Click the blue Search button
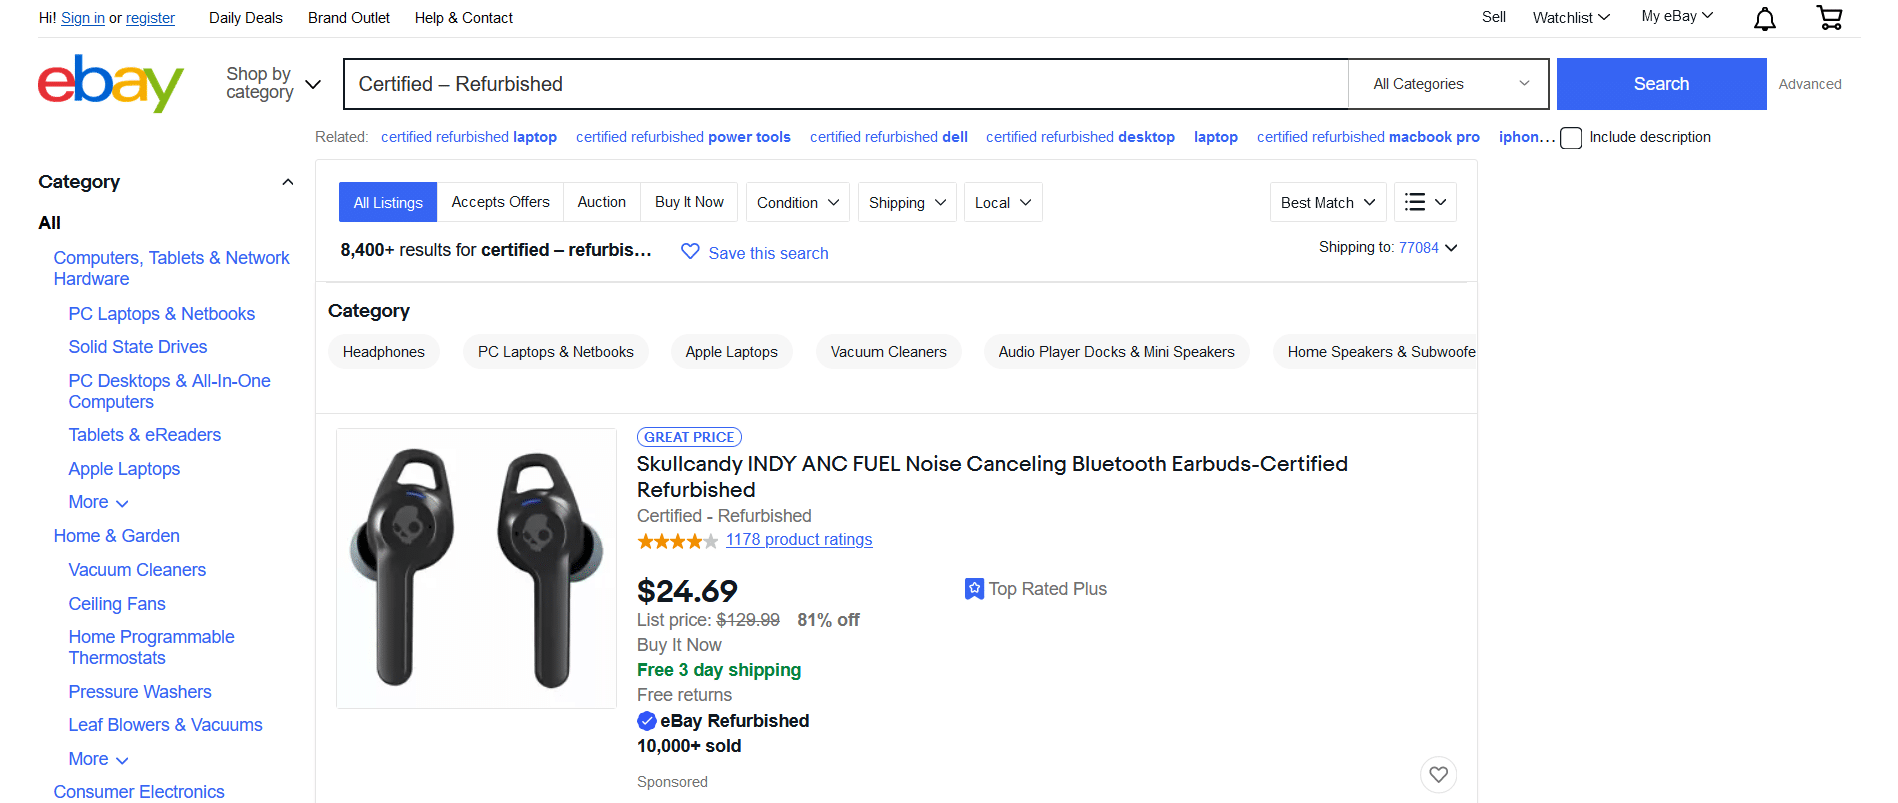 pos(1661,84)
